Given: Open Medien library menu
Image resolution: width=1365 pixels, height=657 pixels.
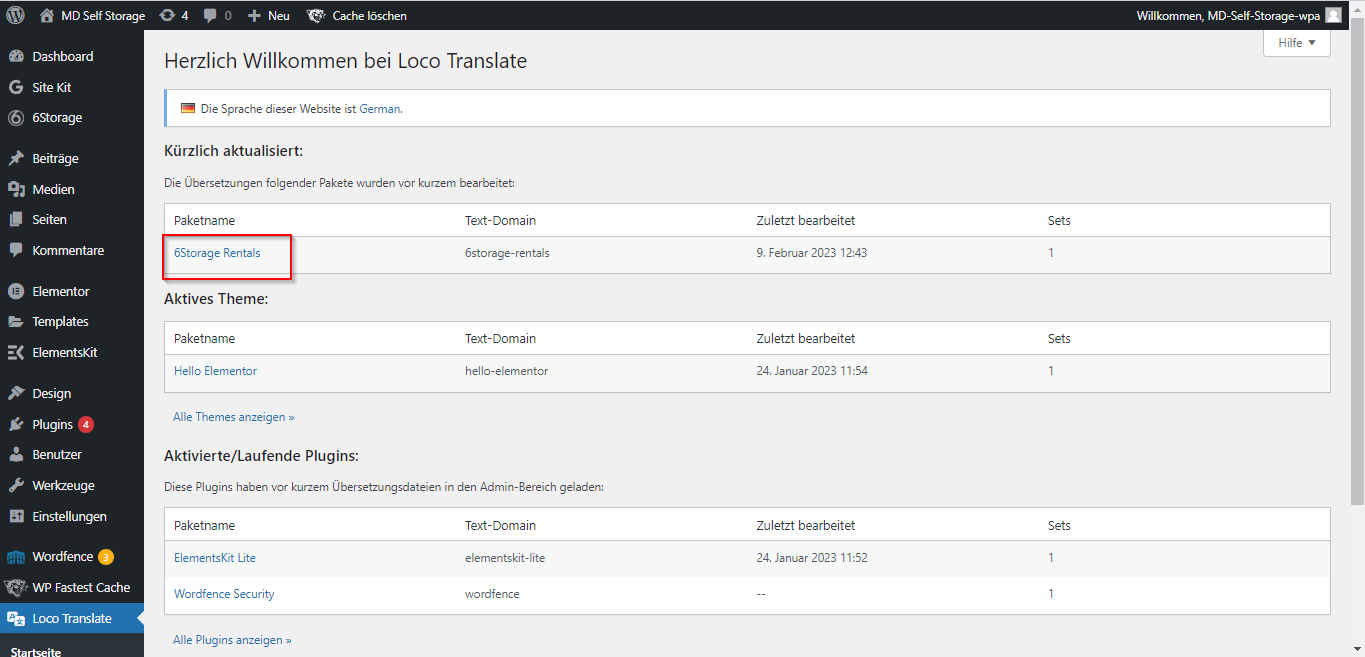Looking at the screenshot, I should [72, 189].
